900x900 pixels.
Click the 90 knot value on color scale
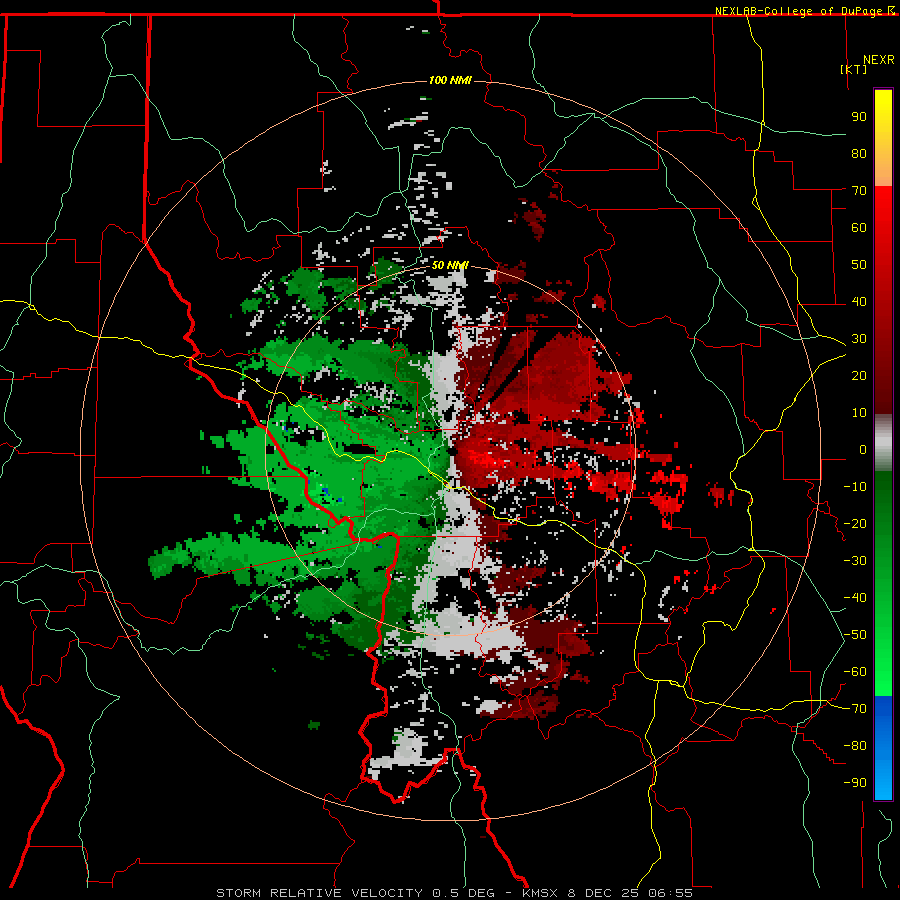point(859,117)
